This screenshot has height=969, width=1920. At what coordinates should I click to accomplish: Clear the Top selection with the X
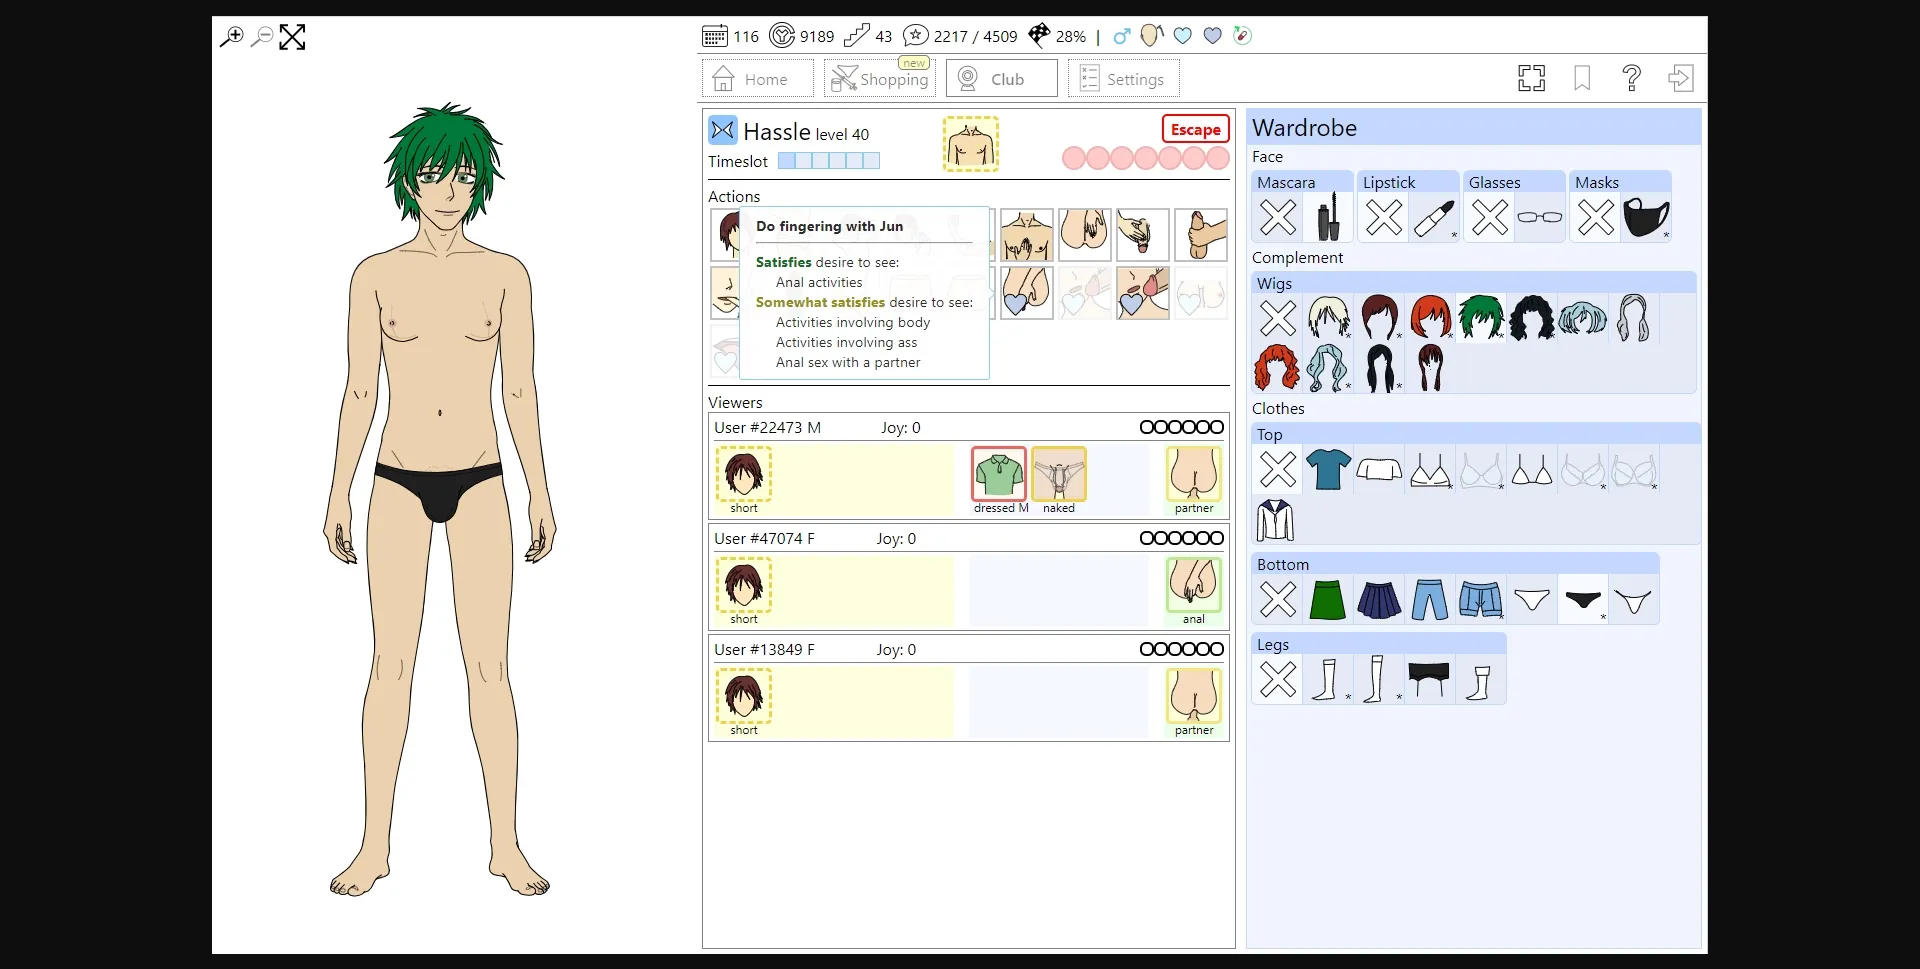point(1277,468)
